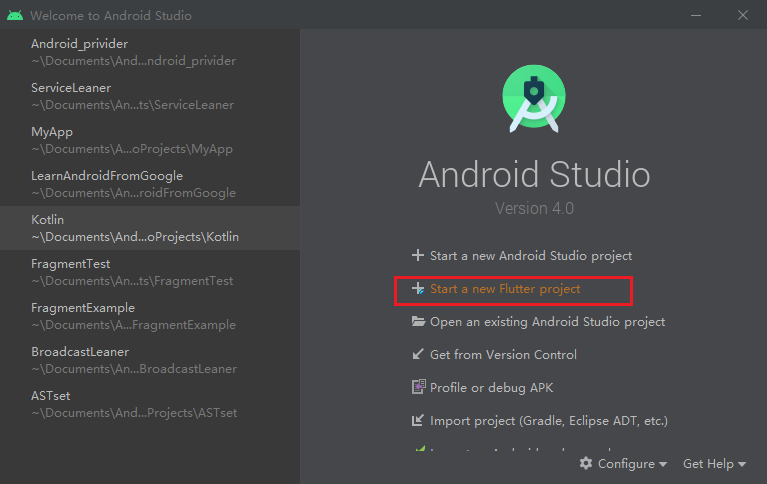767x484 pixels.
Task: Start a new Android Studio project
Action: click(x=531, y=255)
